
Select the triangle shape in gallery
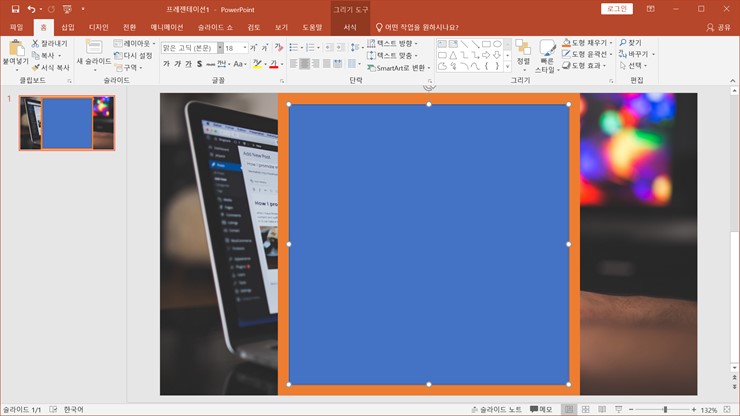(453, 55)
